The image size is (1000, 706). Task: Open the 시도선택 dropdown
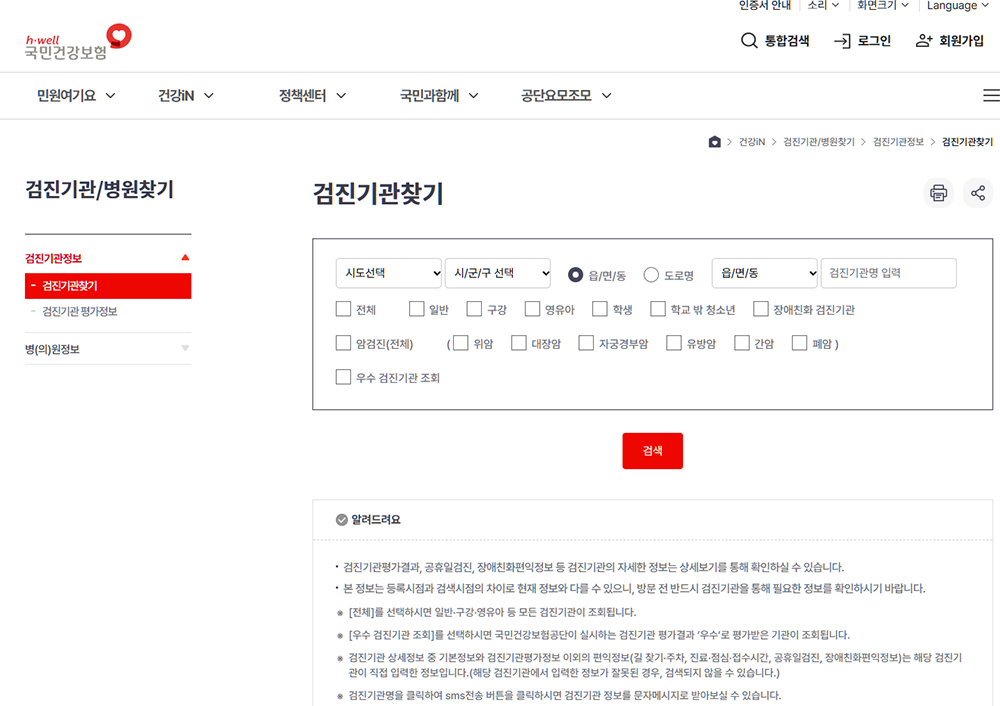[388, 273]
